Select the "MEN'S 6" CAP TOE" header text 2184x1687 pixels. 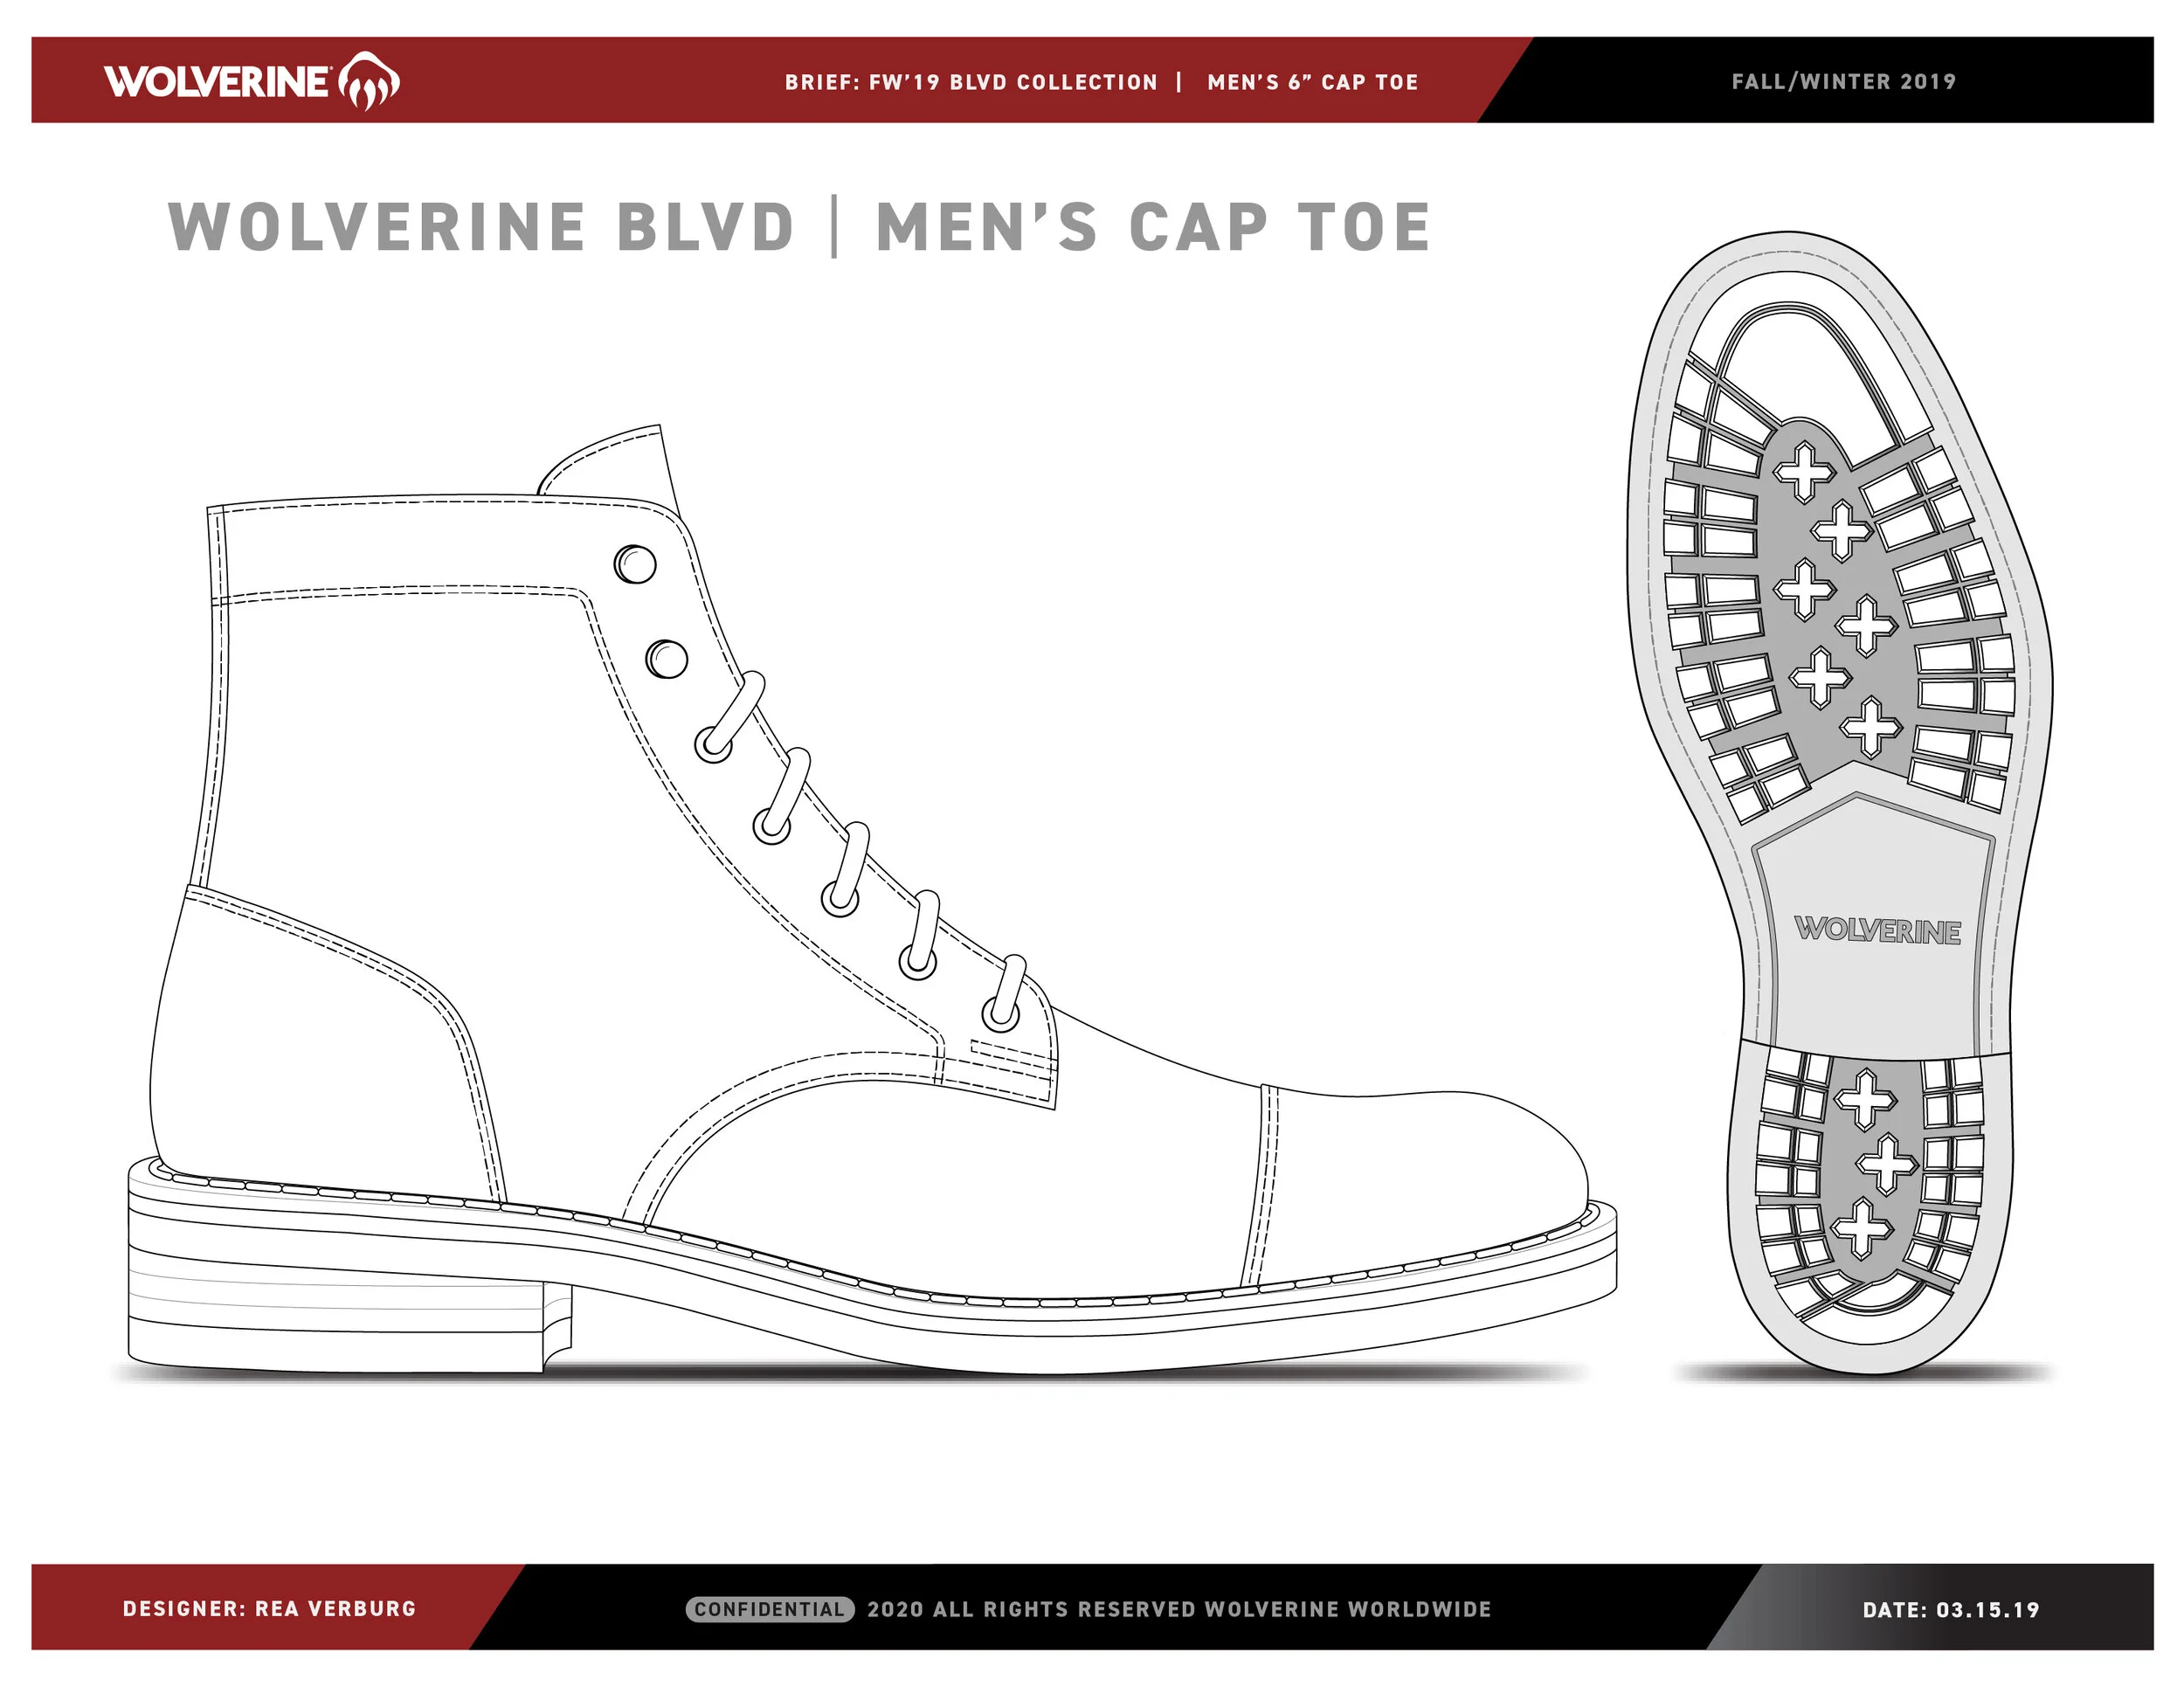(x=1313, y=82)
